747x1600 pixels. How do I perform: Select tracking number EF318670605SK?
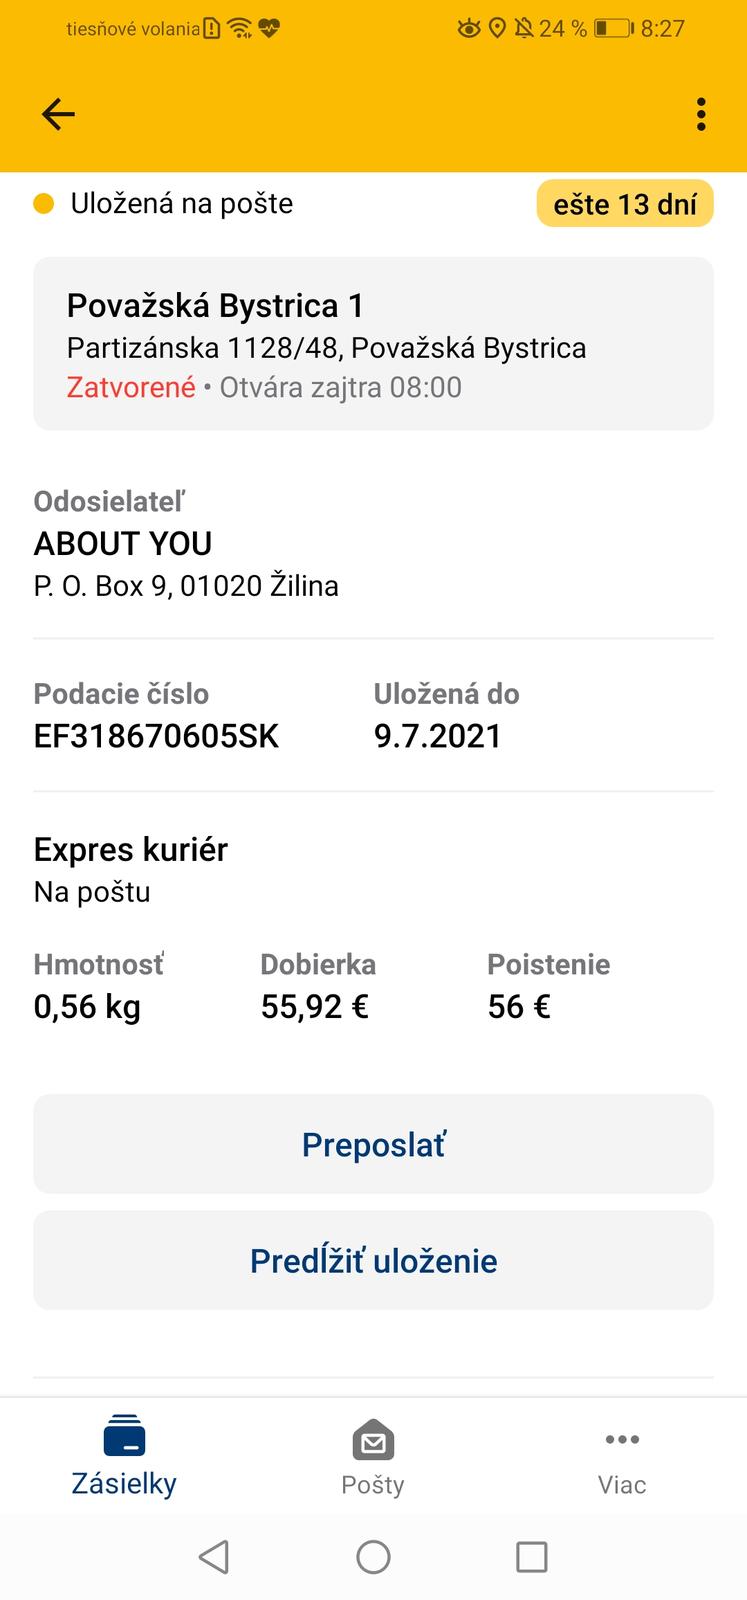point(156,736)
